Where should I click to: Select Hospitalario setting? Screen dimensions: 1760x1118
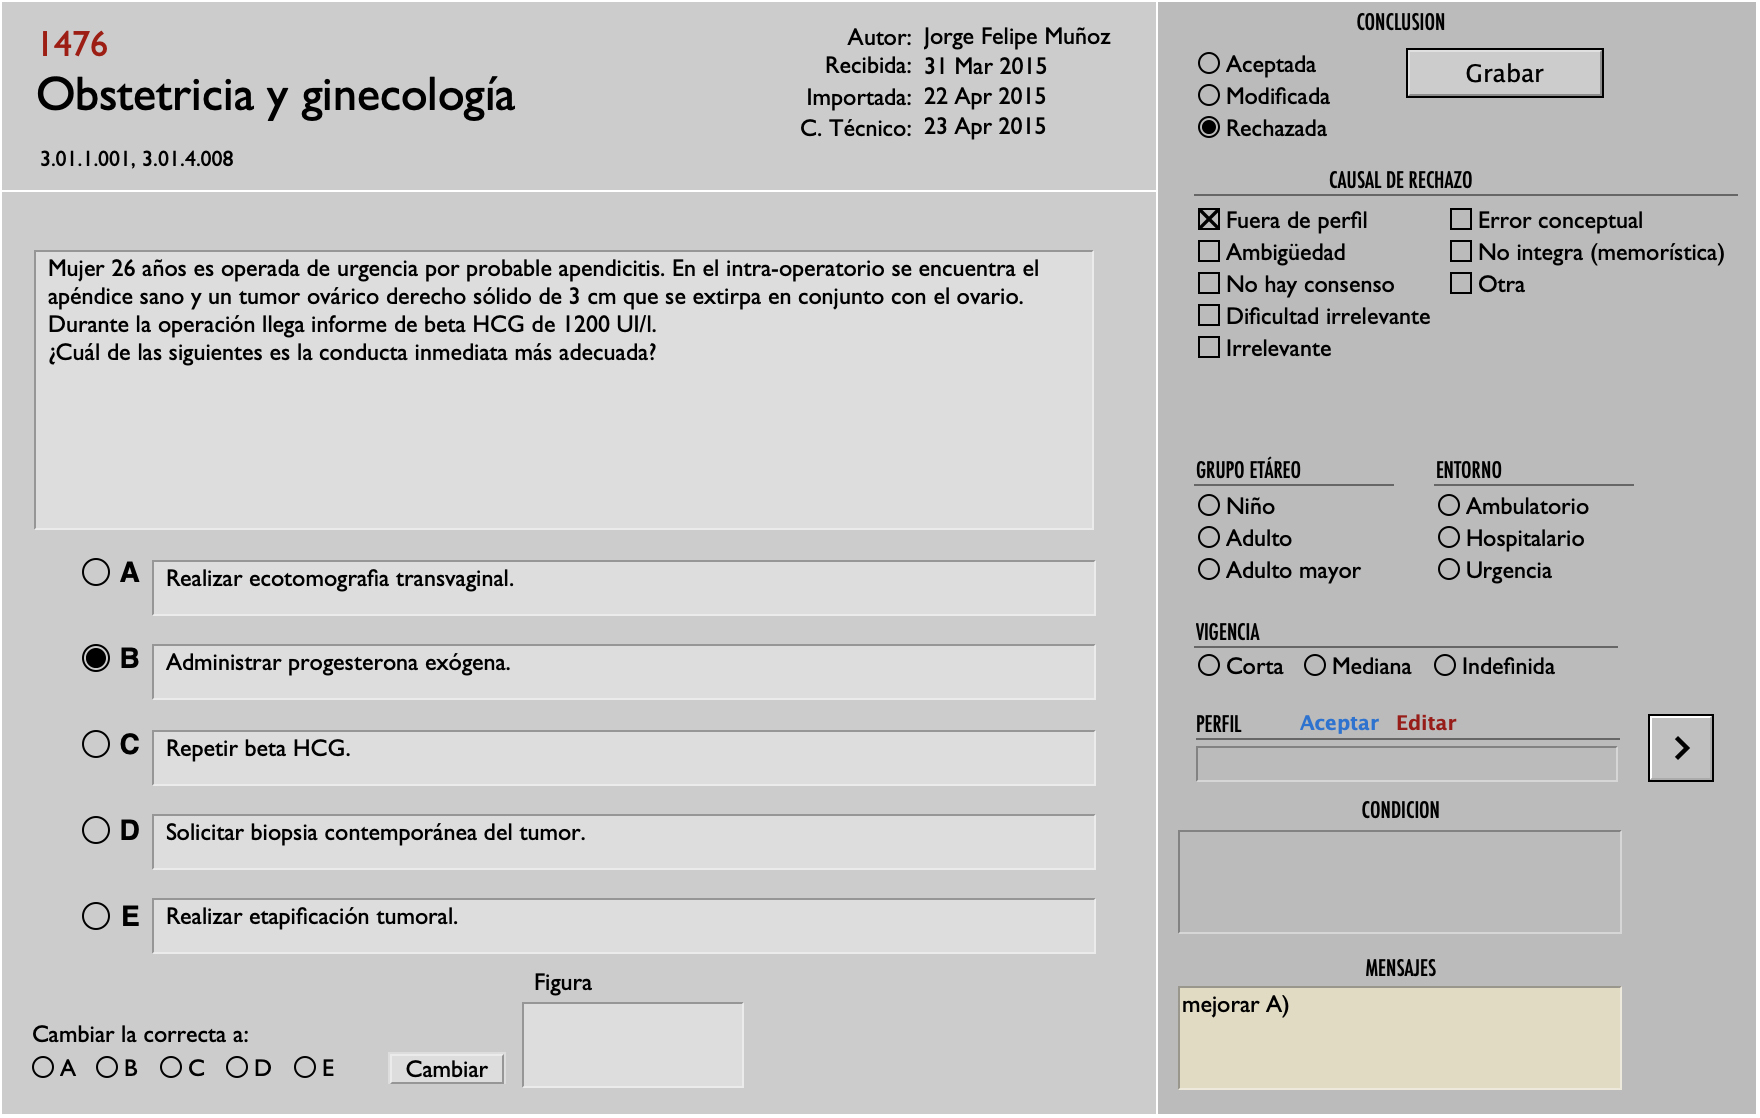[1448, 538]
